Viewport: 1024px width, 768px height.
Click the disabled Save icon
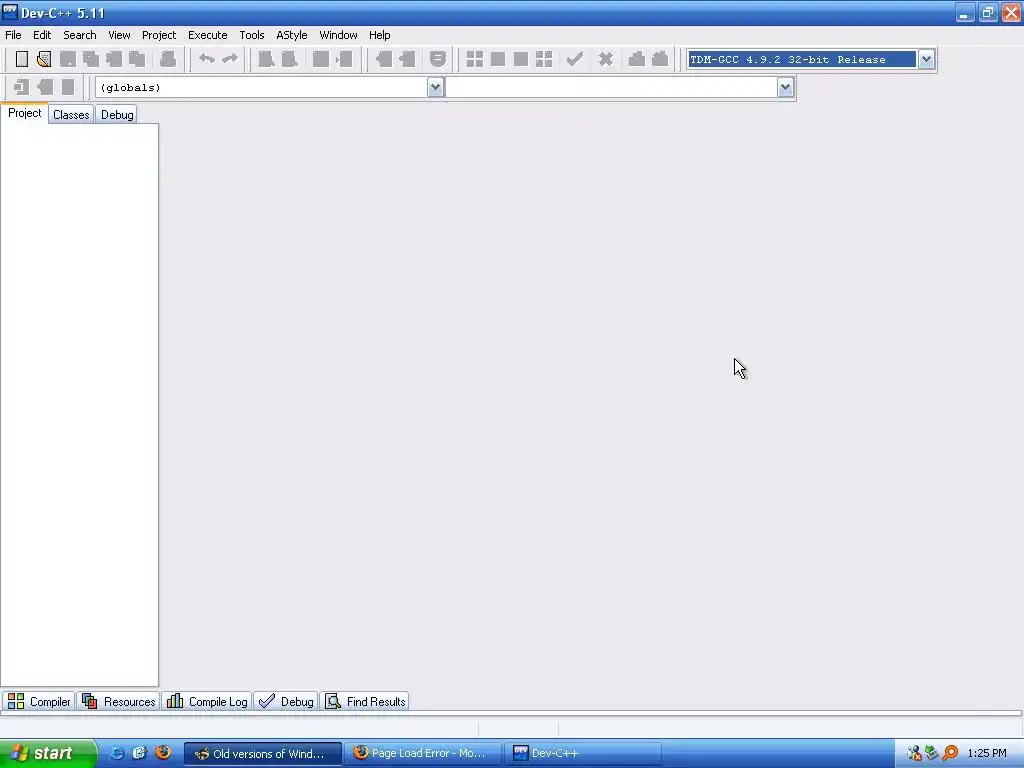coord(67,59)
